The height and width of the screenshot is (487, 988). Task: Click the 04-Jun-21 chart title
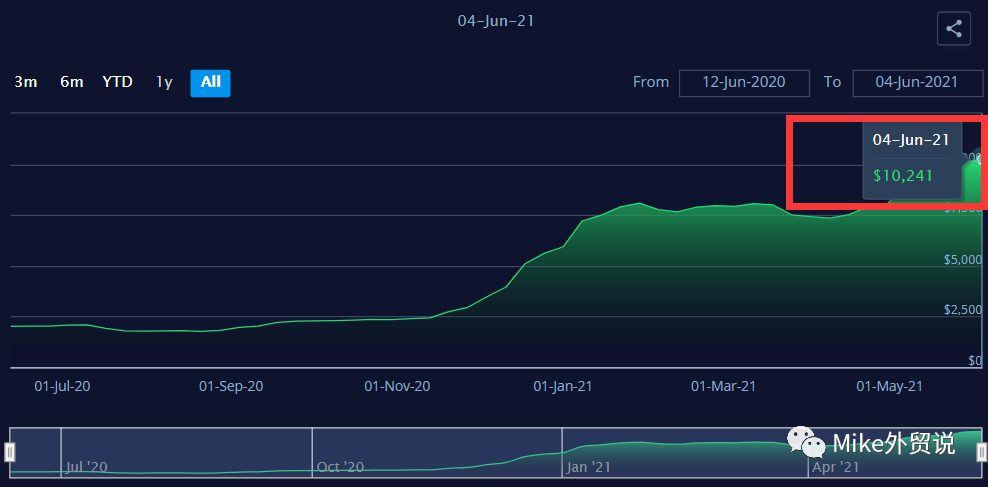[x=495, y=21]
